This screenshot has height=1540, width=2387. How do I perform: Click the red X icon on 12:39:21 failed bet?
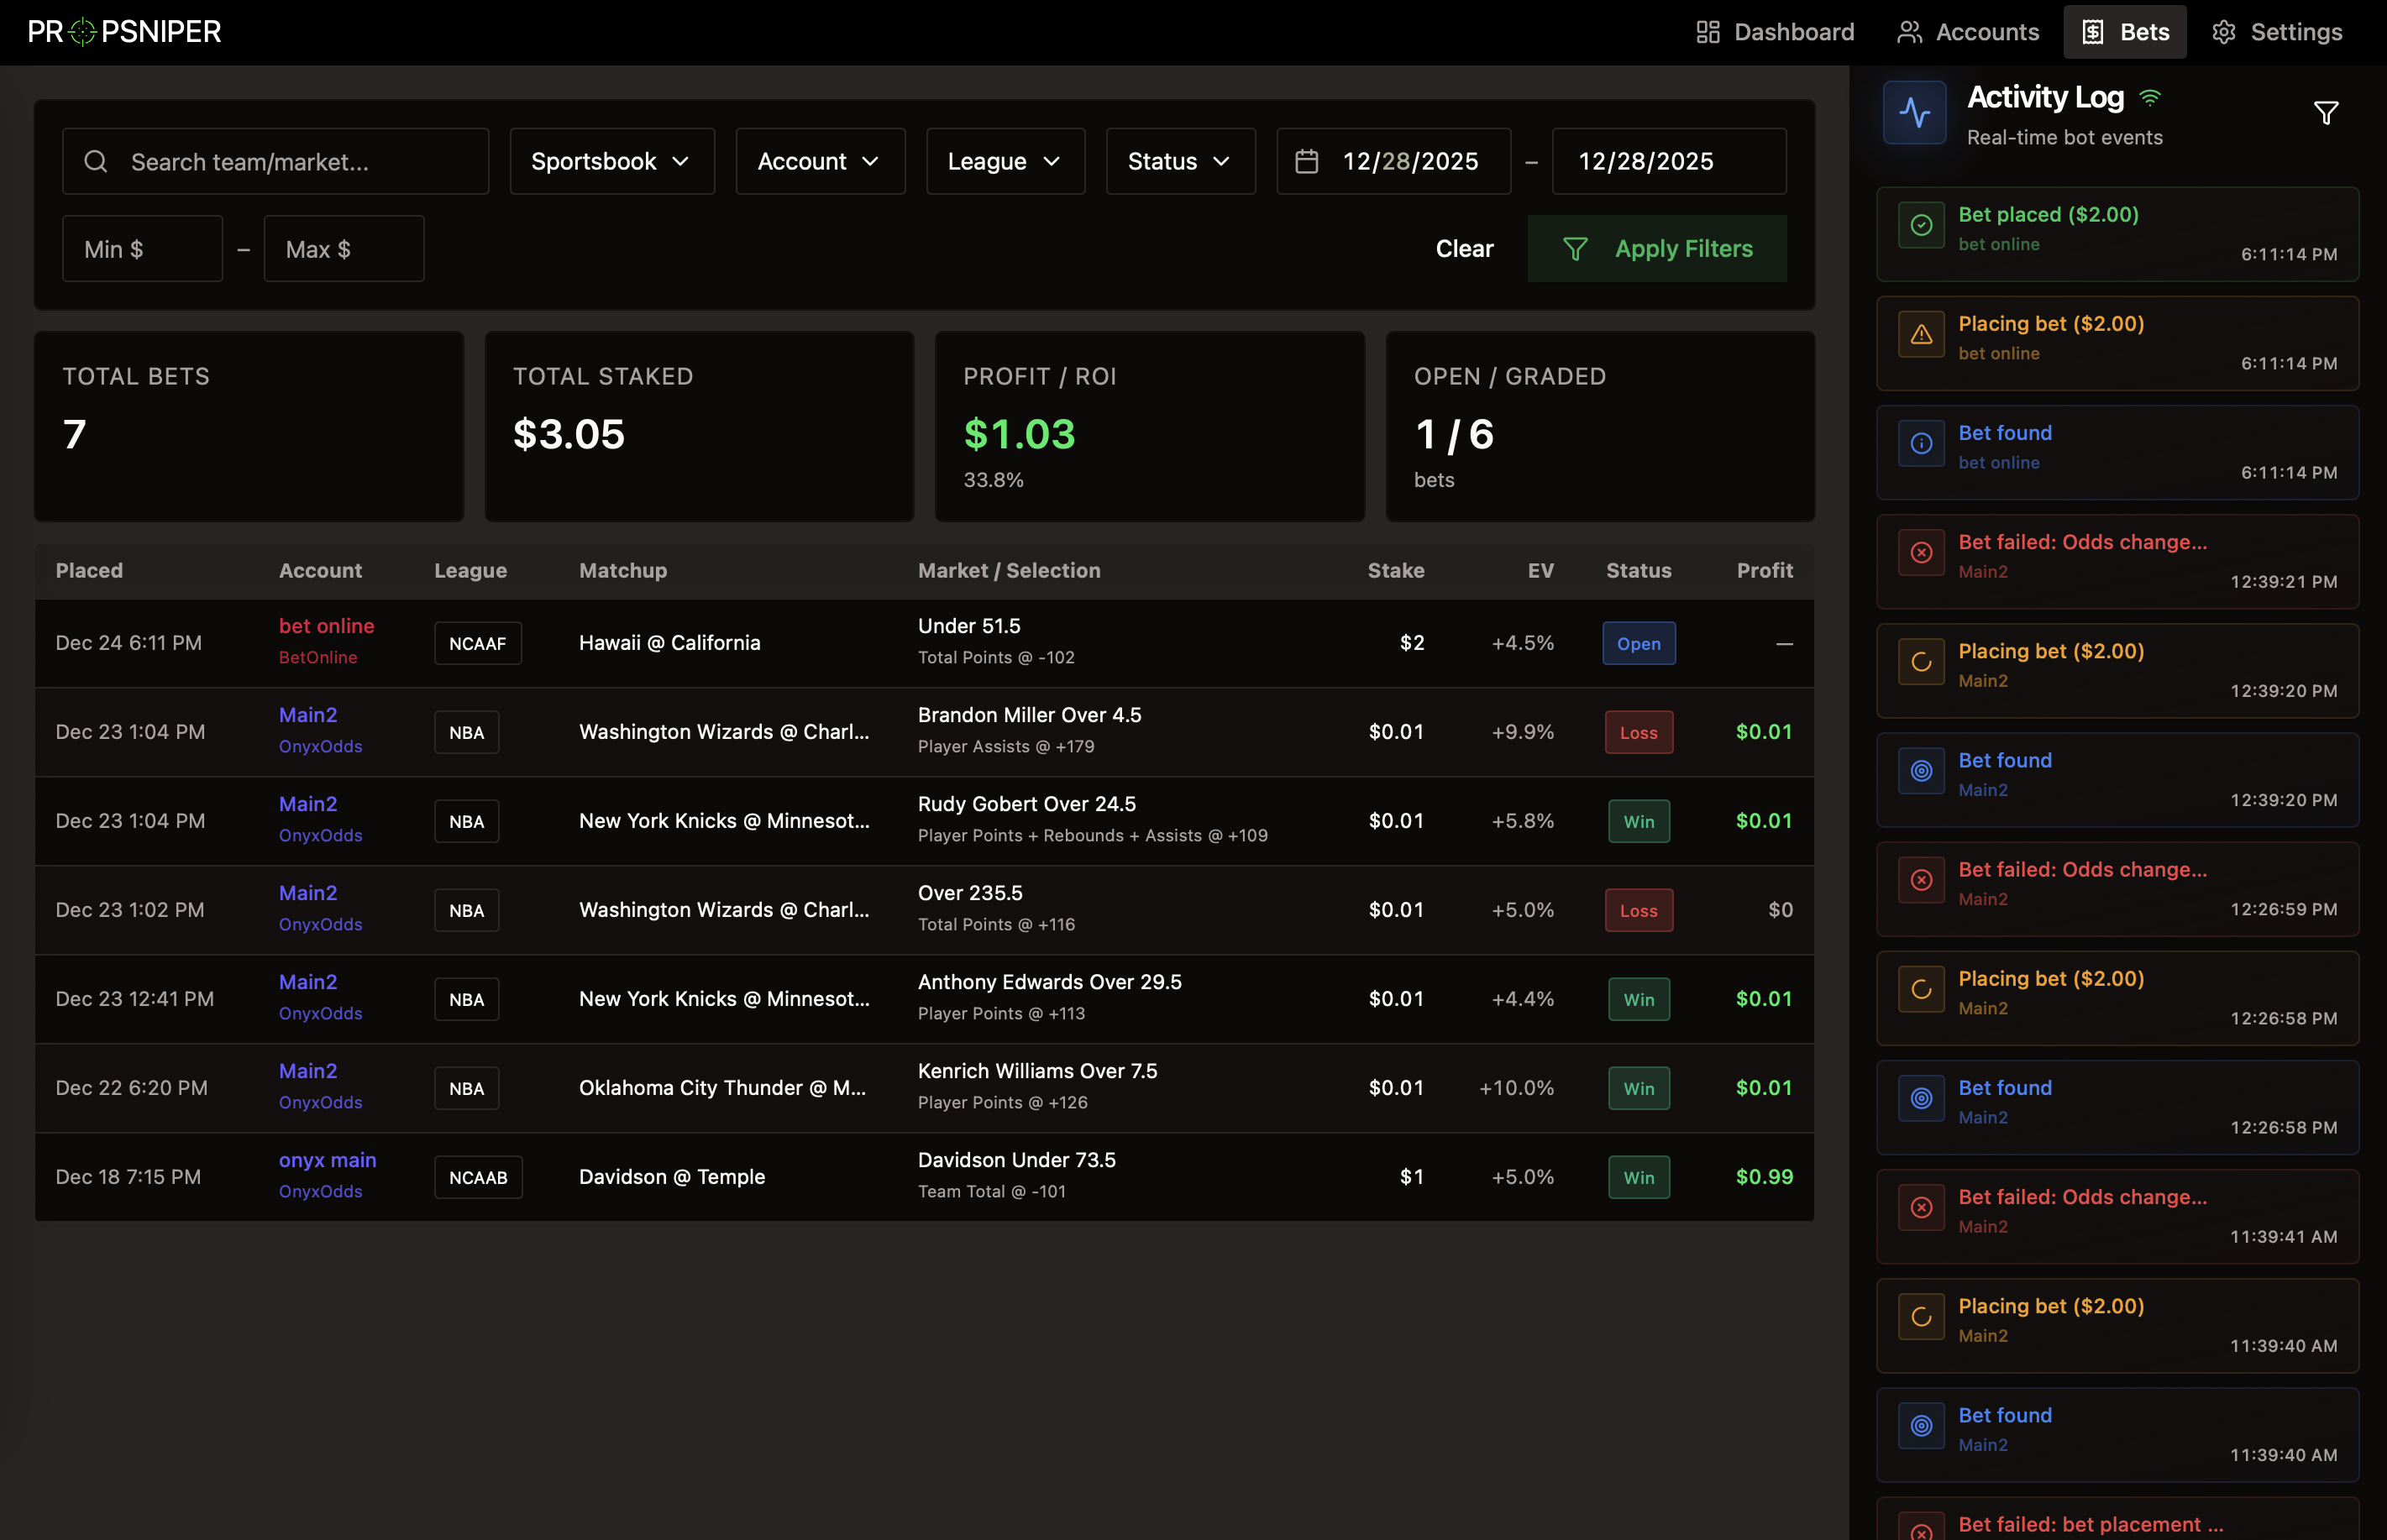(x=1921, y=552)
